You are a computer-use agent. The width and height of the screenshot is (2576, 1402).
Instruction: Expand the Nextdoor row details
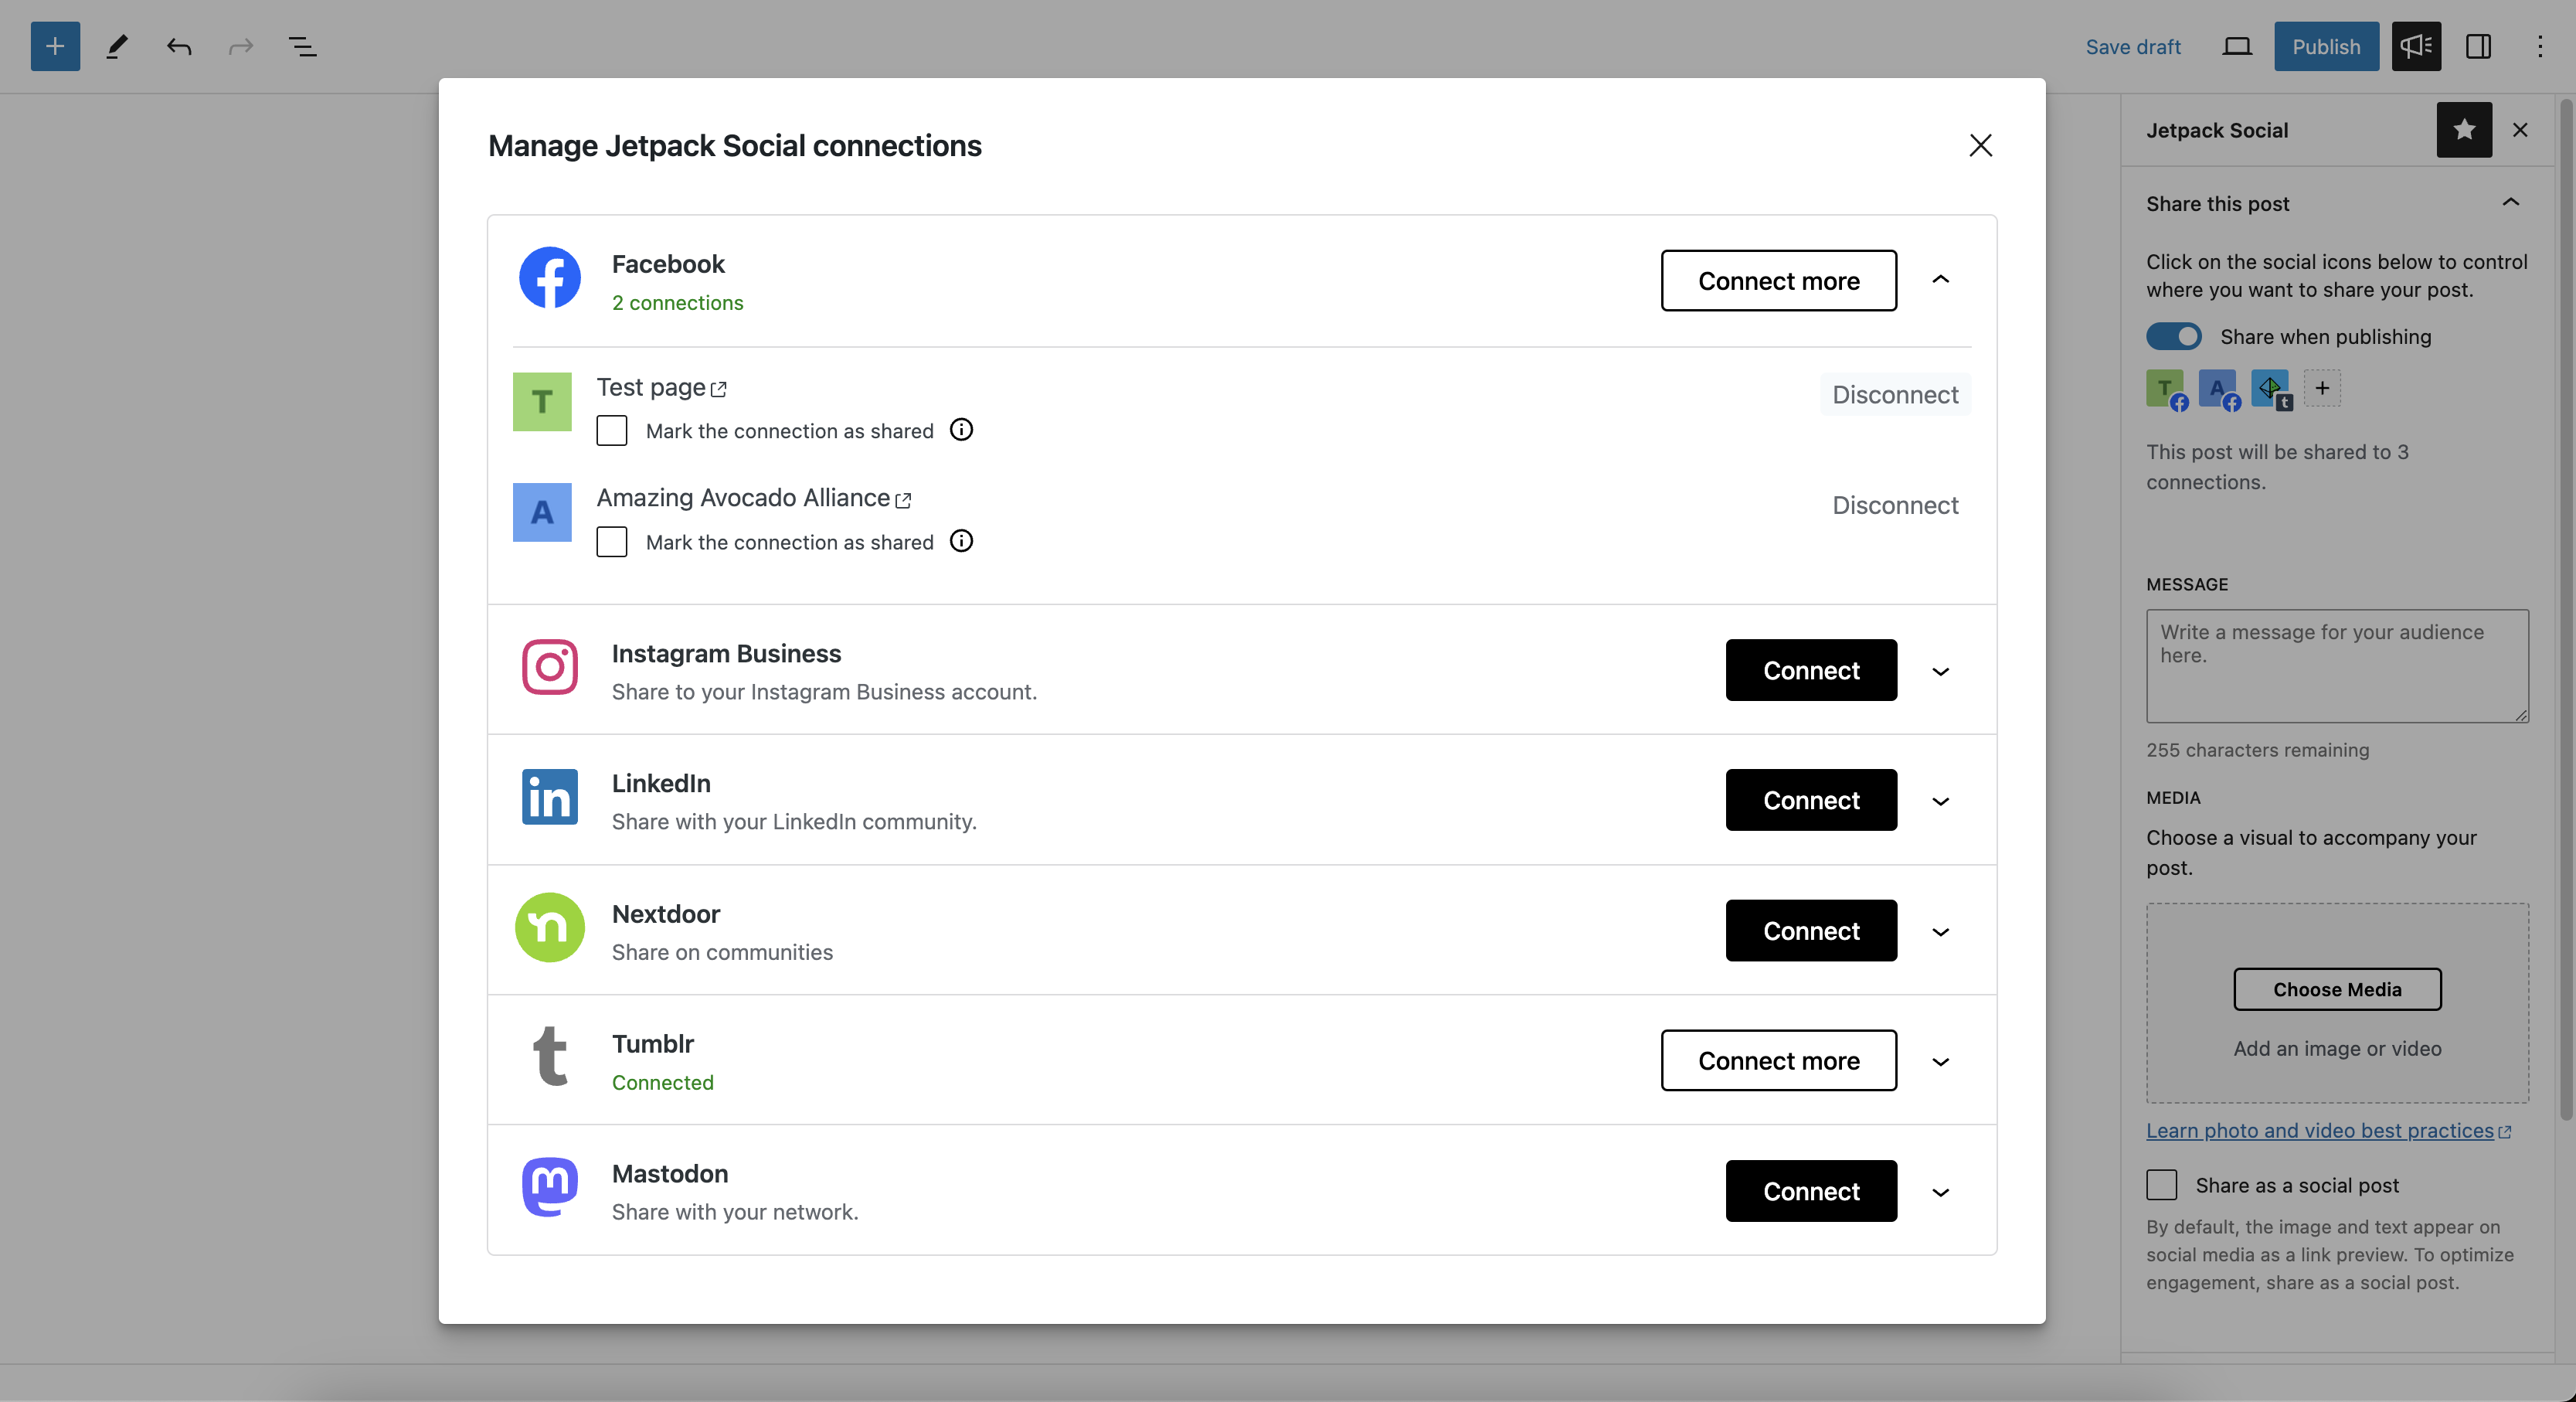click(1940, 931)
